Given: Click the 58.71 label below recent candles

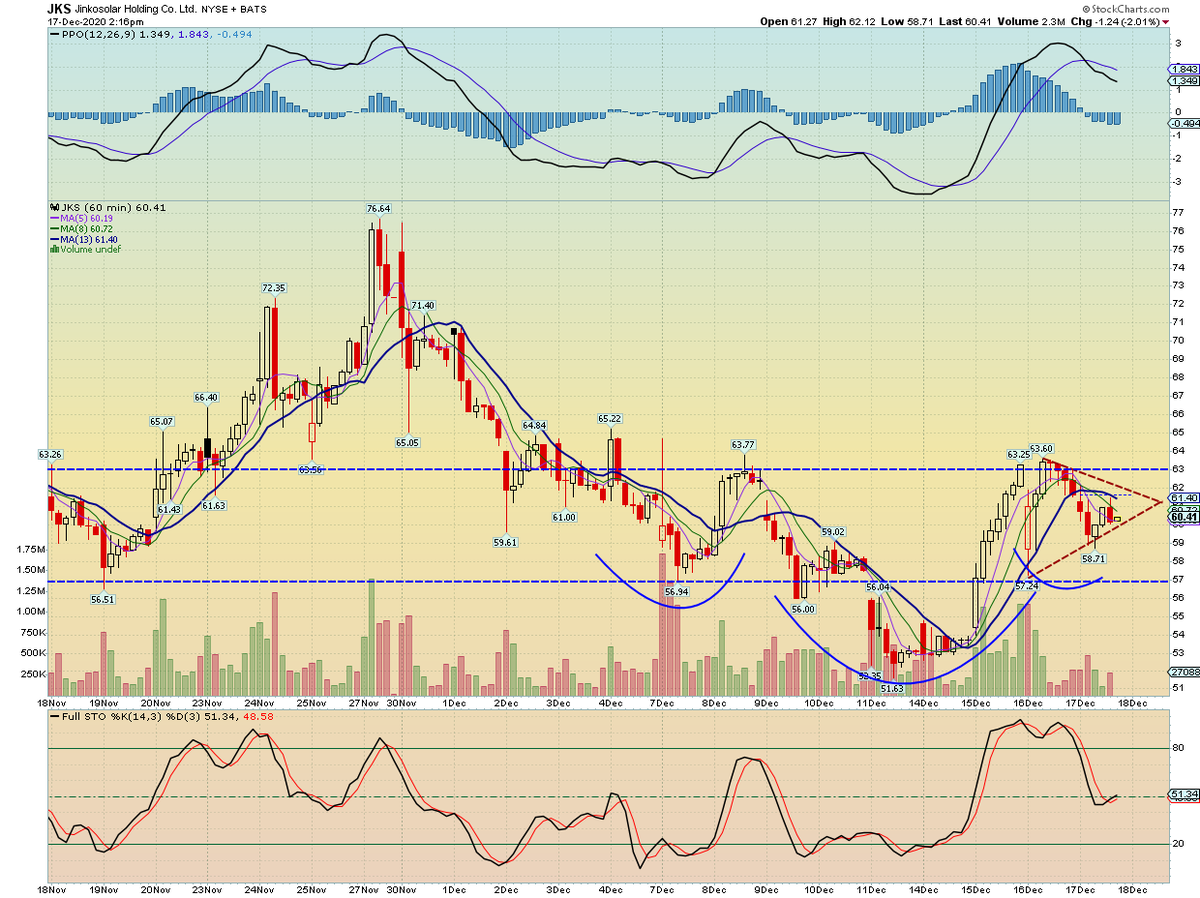Looking at the screenshot, I should pyautogui.click(x=1095, y=558).
